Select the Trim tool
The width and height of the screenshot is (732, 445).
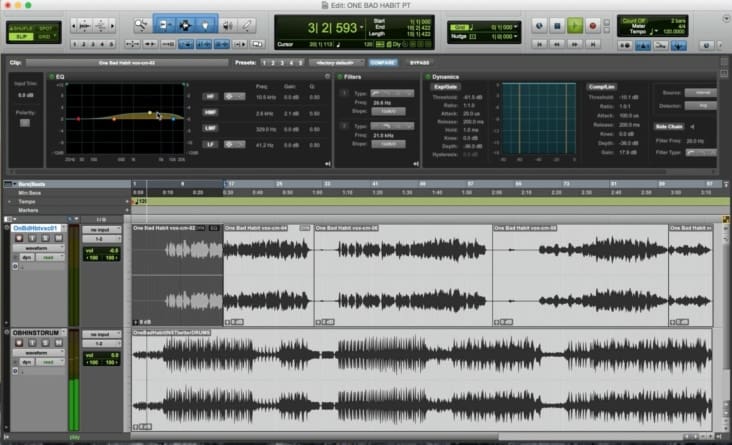(x=163, y=25)
